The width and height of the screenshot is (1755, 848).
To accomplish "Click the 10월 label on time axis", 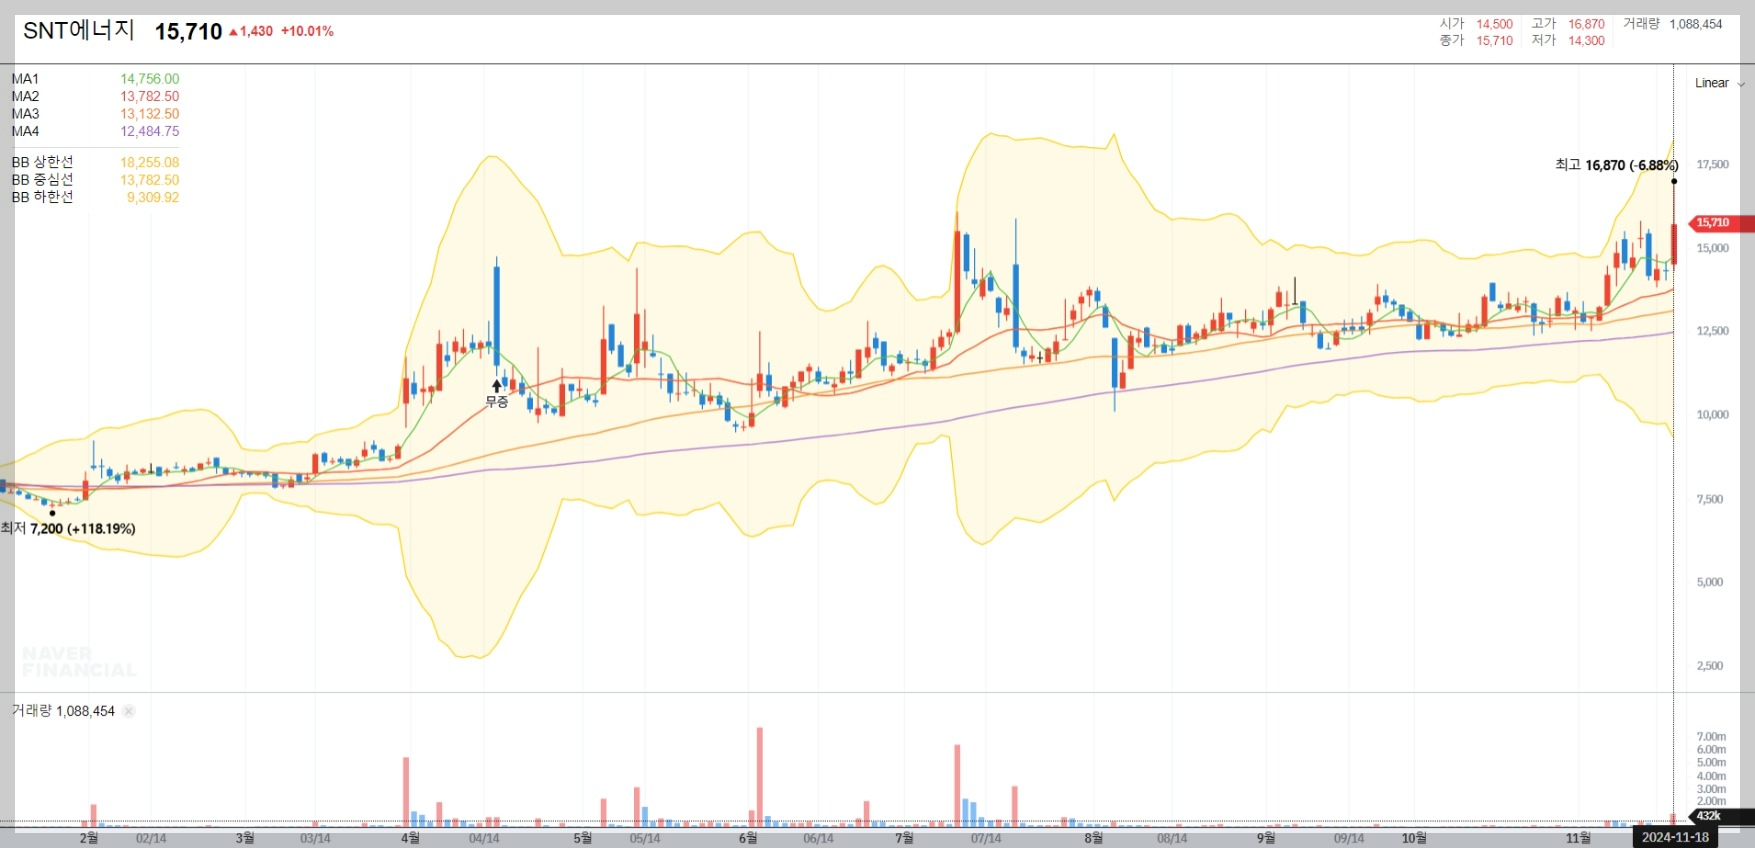I will pos(1414,838).
